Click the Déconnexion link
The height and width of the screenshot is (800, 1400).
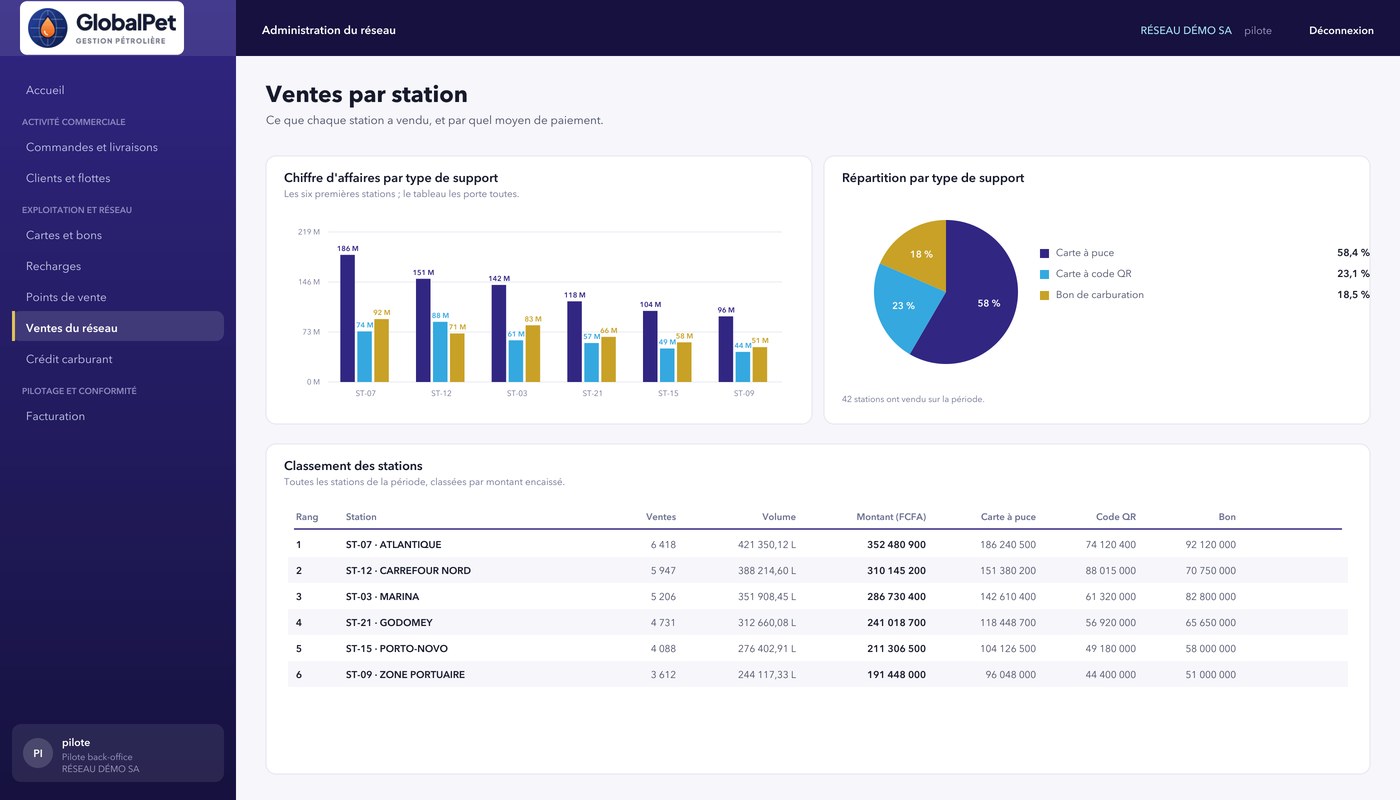point(1341,30)
